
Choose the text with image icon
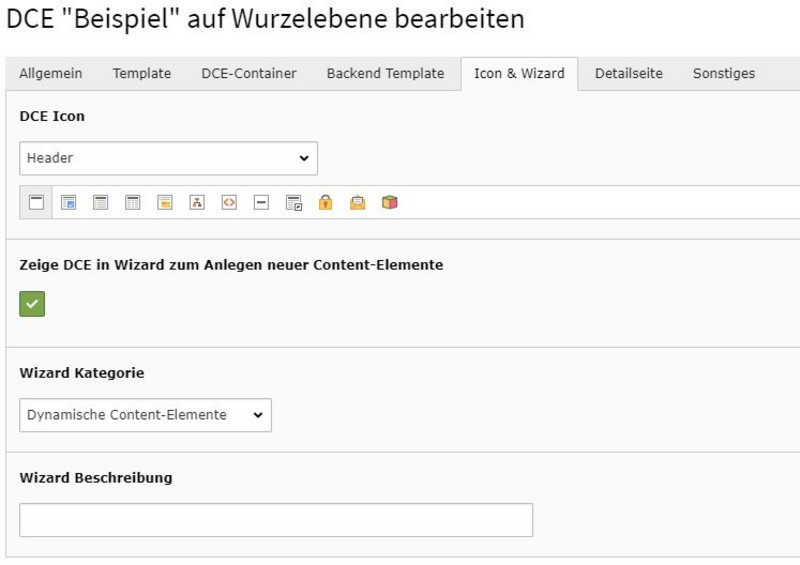68,202
